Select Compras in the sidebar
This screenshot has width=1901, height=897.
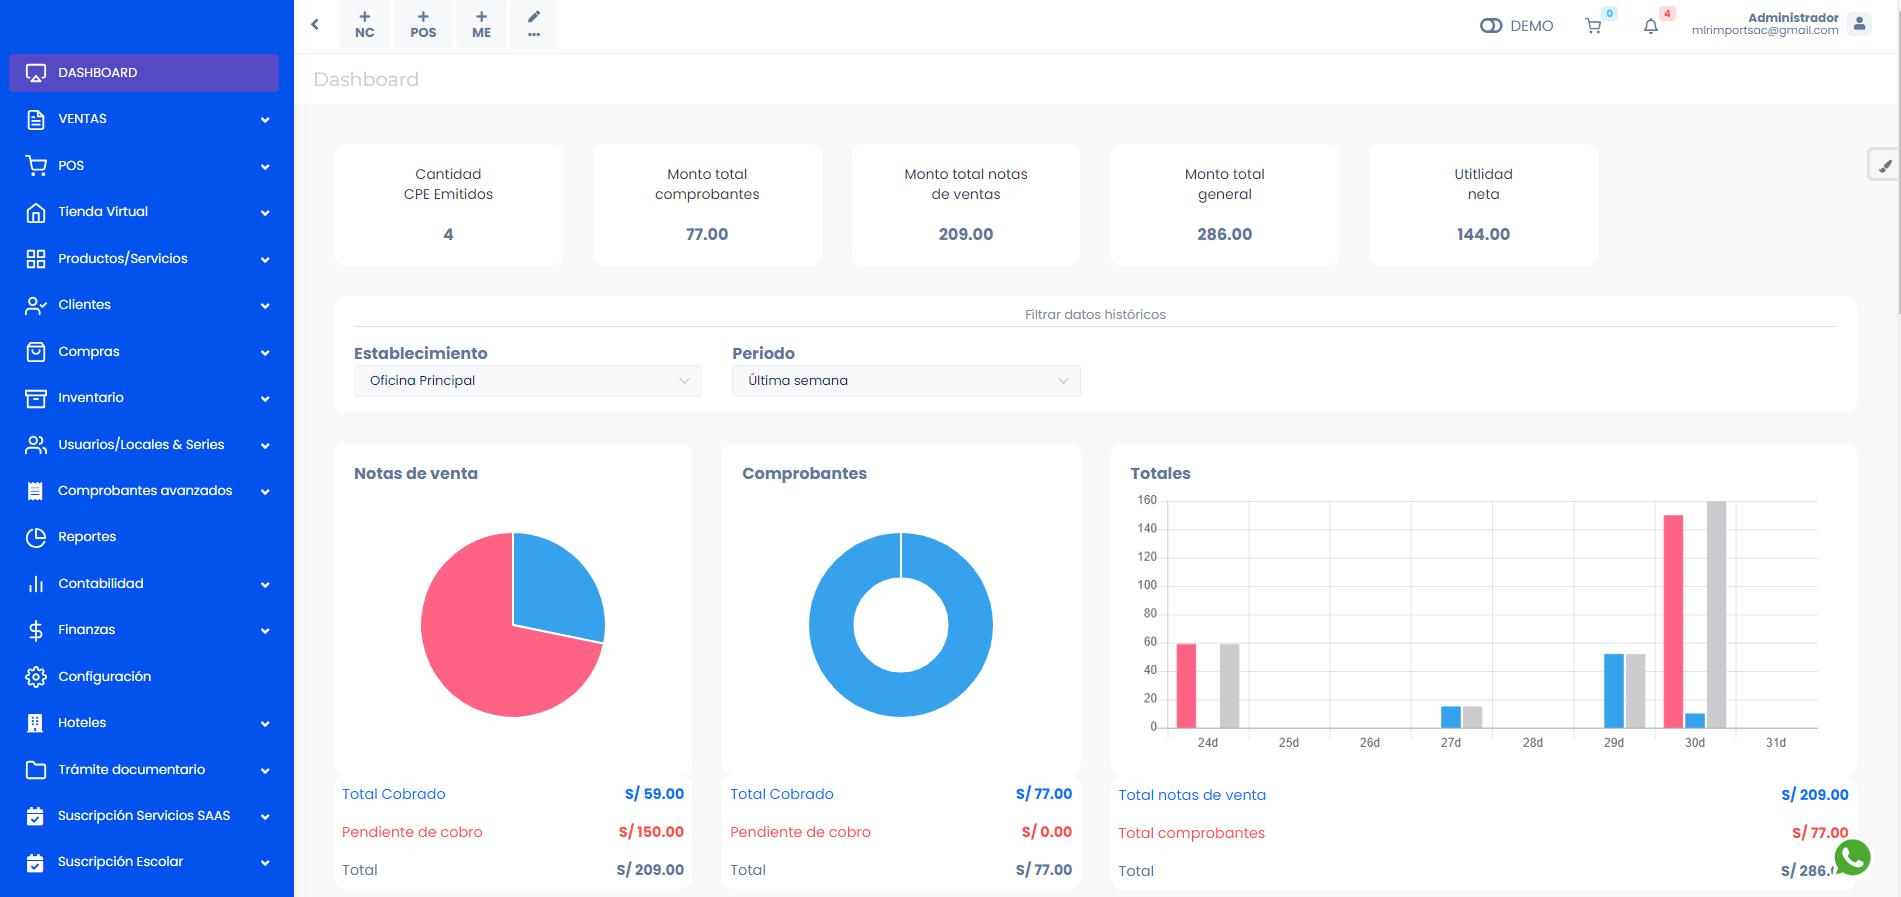coord(144,352)
